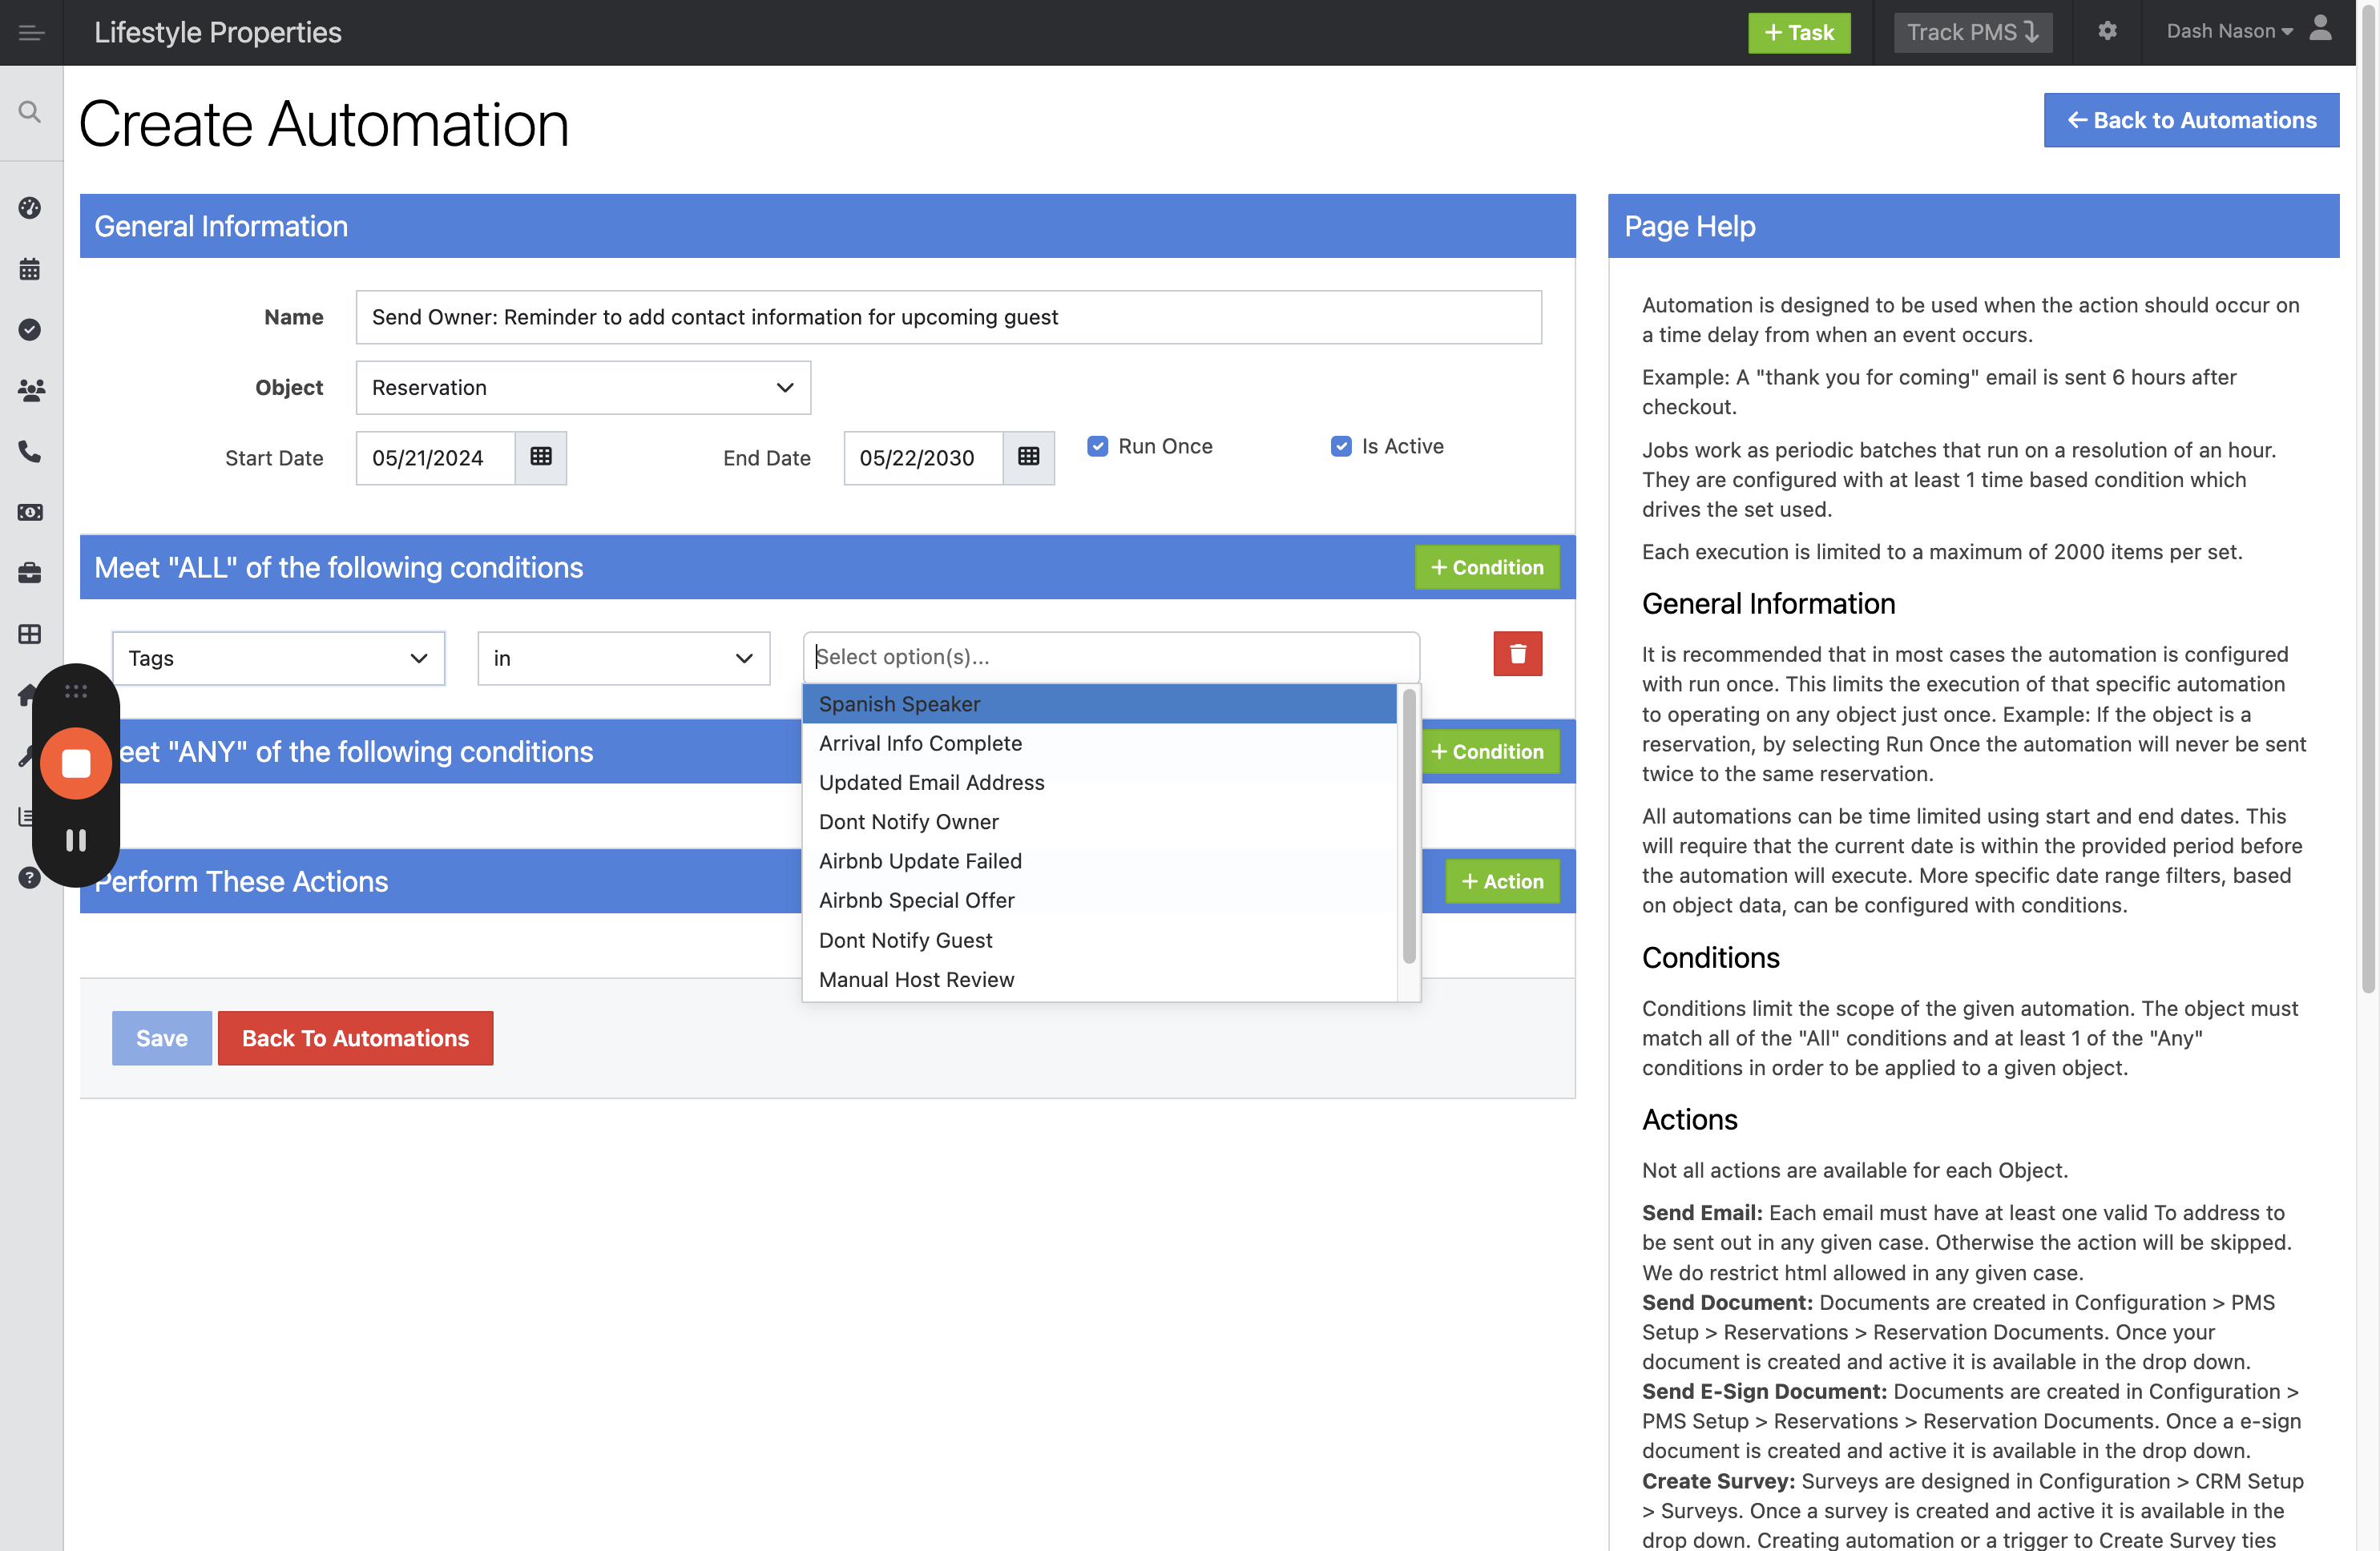Click the Save button

[x=161, y=1038]
